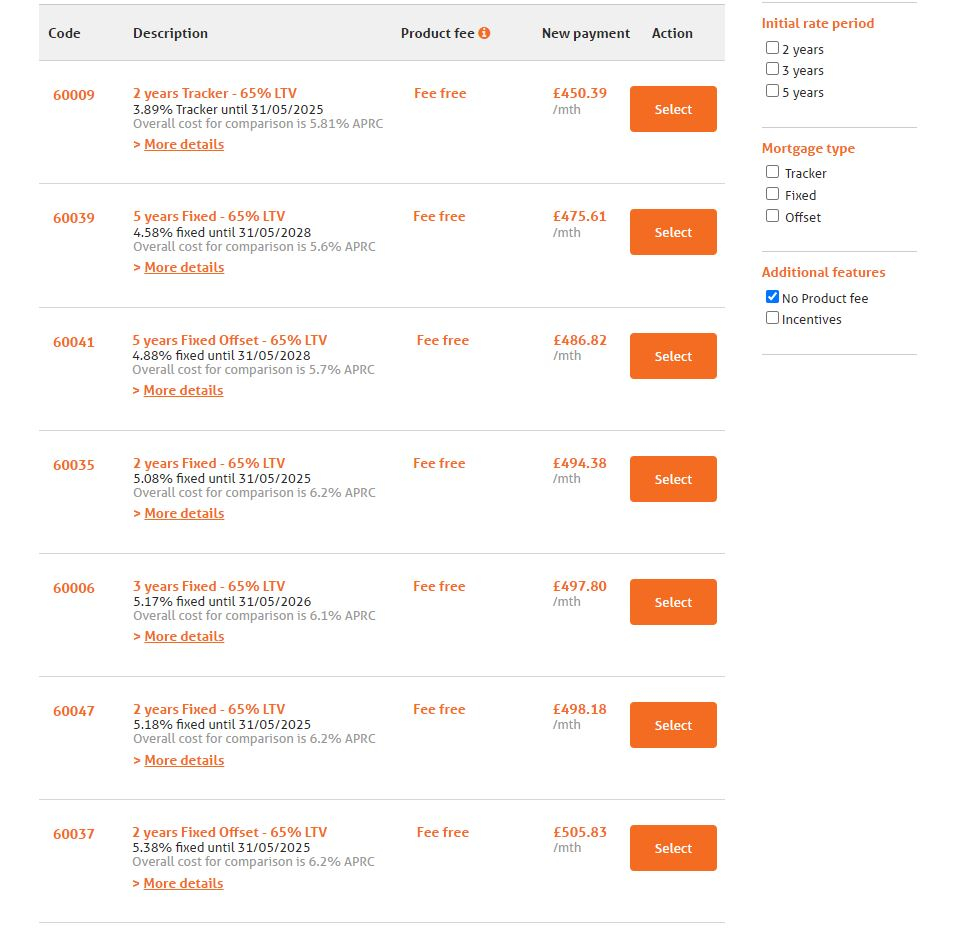962x929 pixels.
Task: Select the £475.61 5 years Fixed product
Action: click(673, 232)
